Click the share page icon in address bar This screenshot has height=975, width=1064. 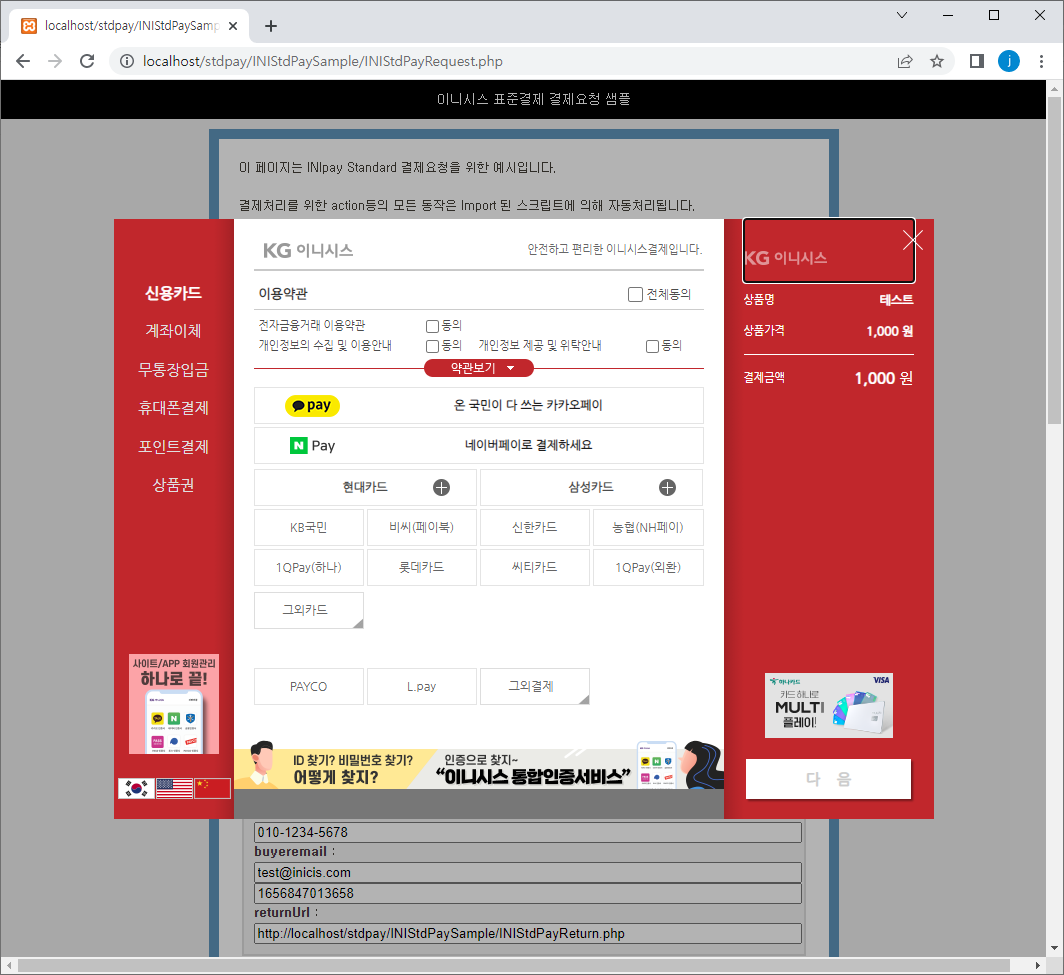[905, 61]
